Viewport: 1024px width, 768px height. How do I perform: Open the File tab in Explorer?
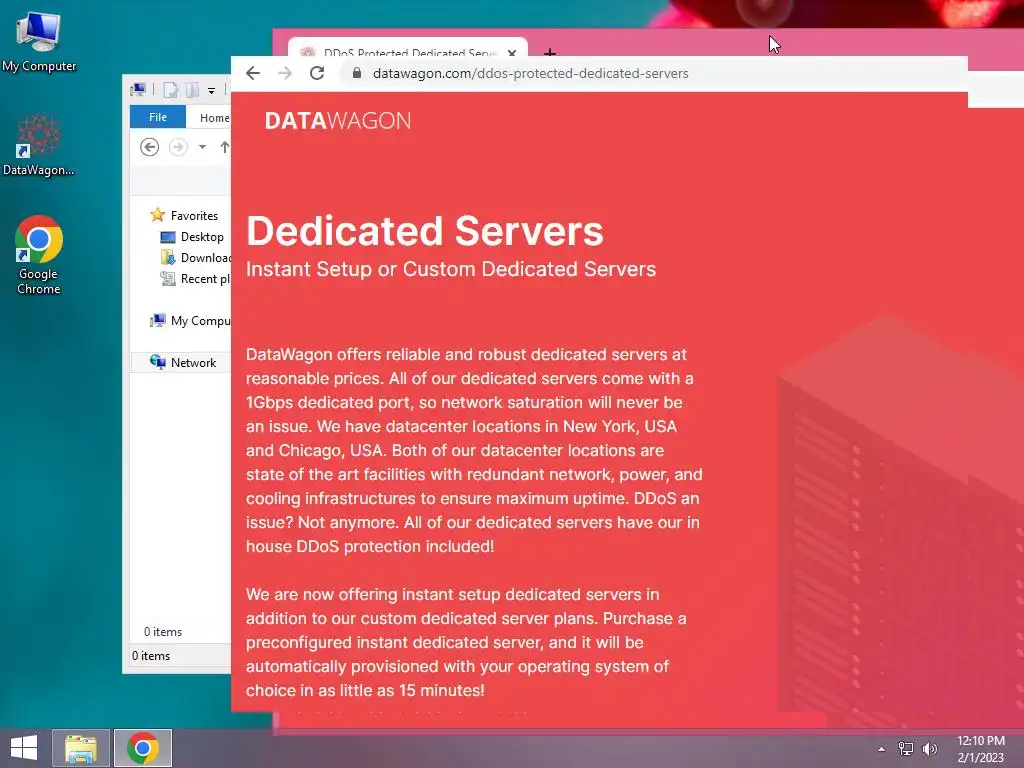click(157, 117)
